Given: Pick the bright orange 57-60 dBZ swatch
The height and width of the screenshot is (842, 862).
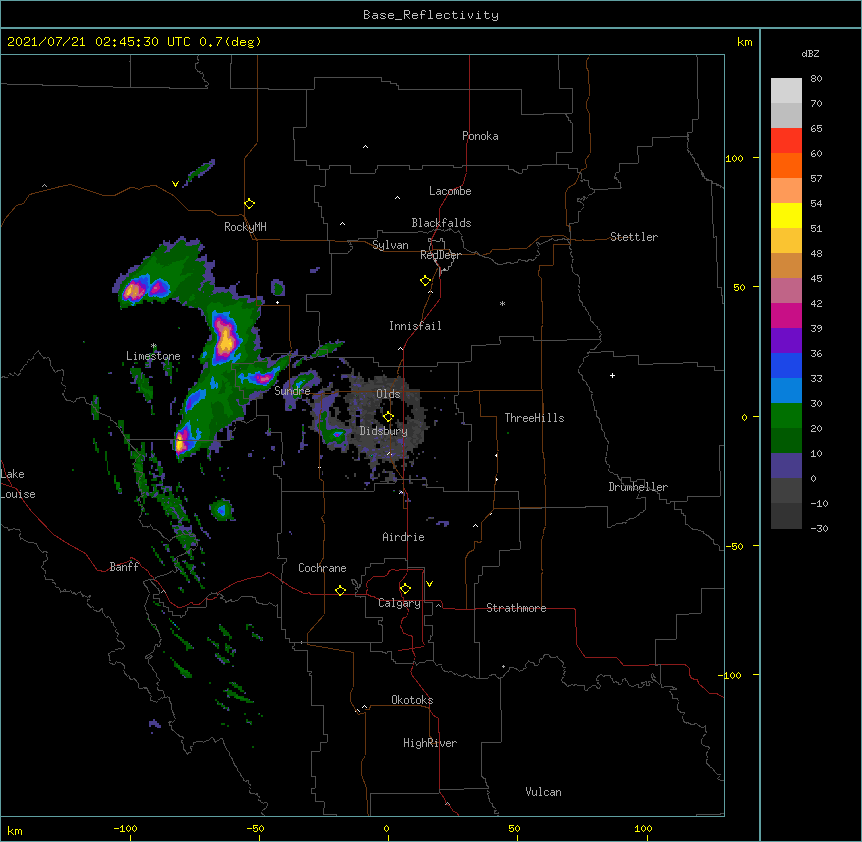Looking at the screenshot, I should click(x=786, y=165).
